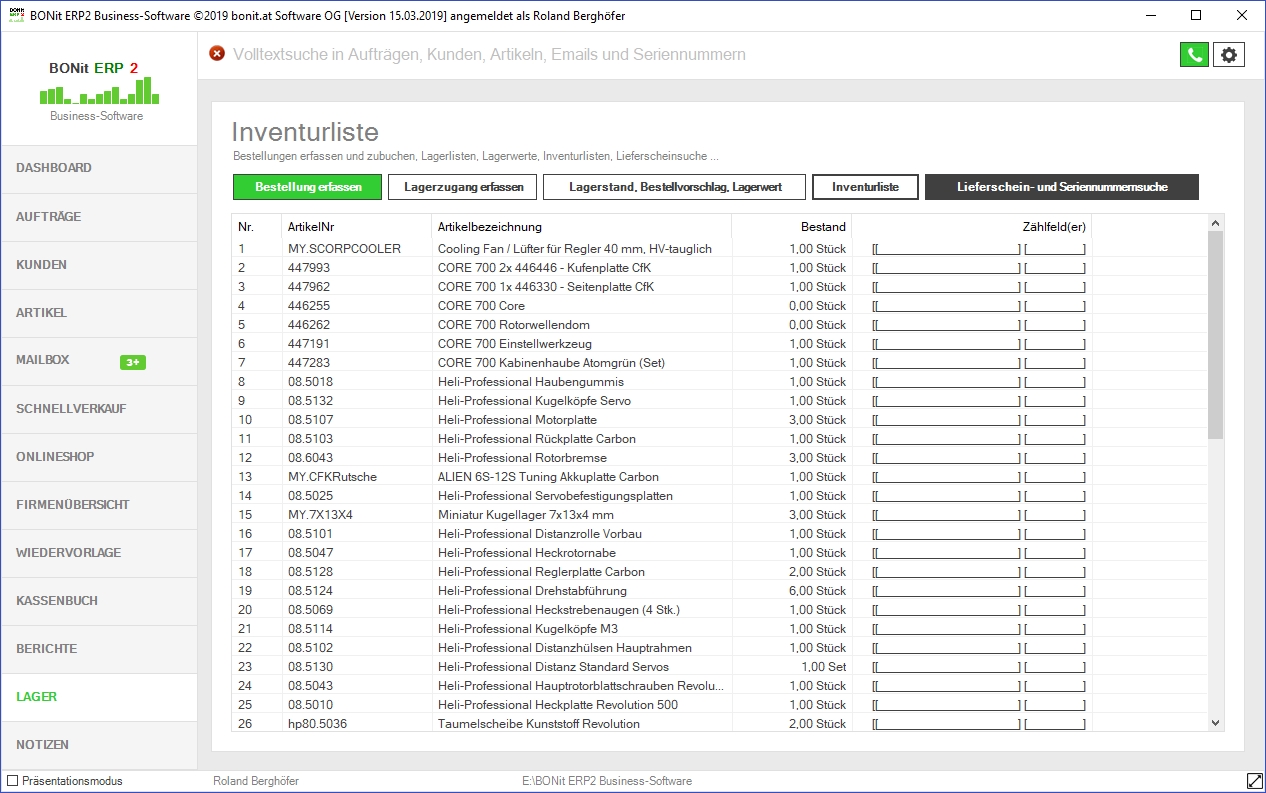Screen dimensions: 1266x793
Task: Open Wiedervorlage in the sidebar
Action: coord(98,553)
